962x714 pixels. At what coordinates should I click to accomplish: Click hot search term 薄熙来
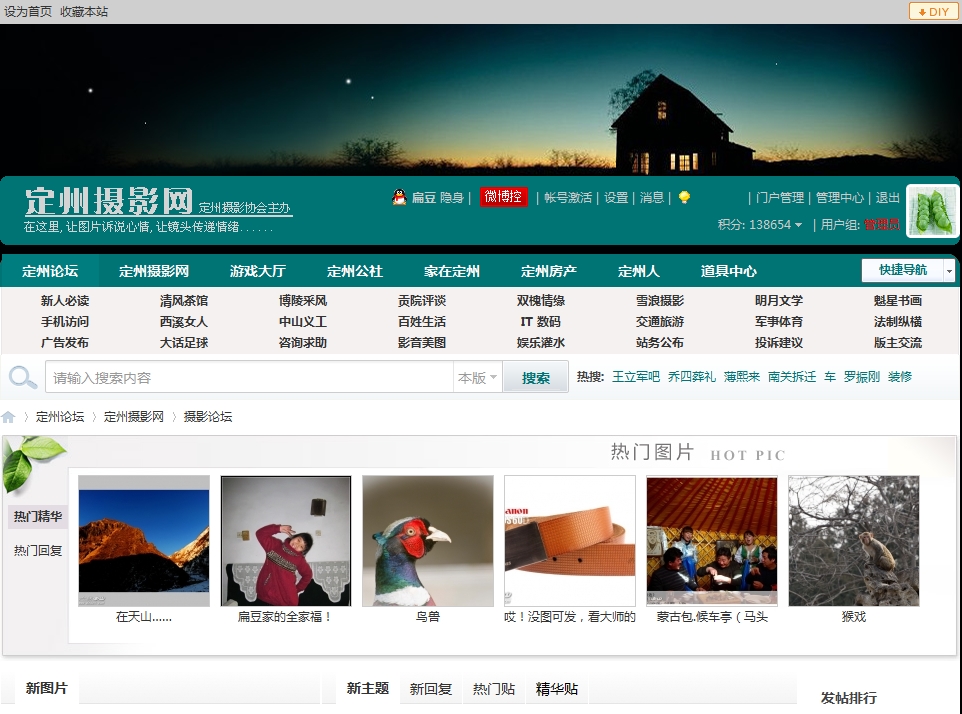(x=742, y=377)
